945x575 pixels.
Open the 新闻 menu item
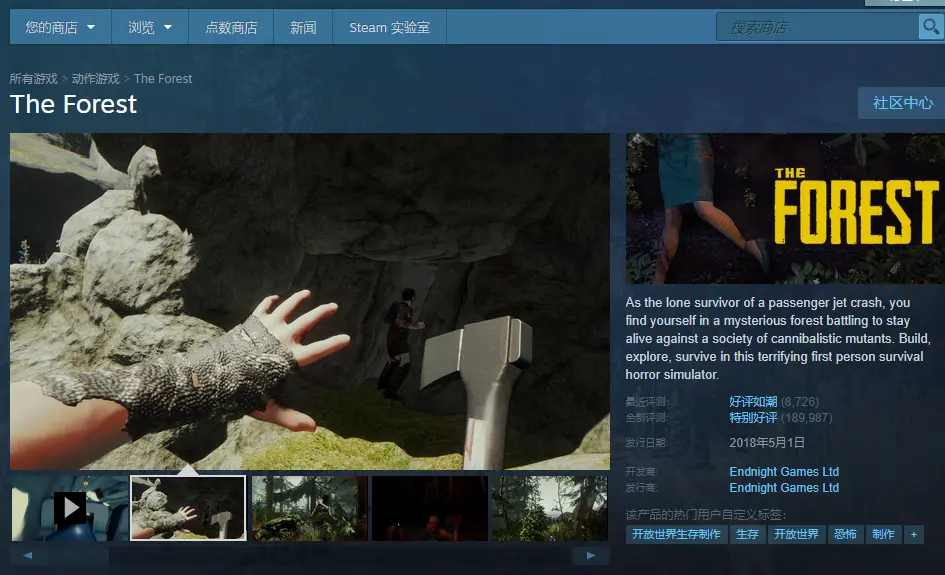pyautogui.click(x=303, y=27)
